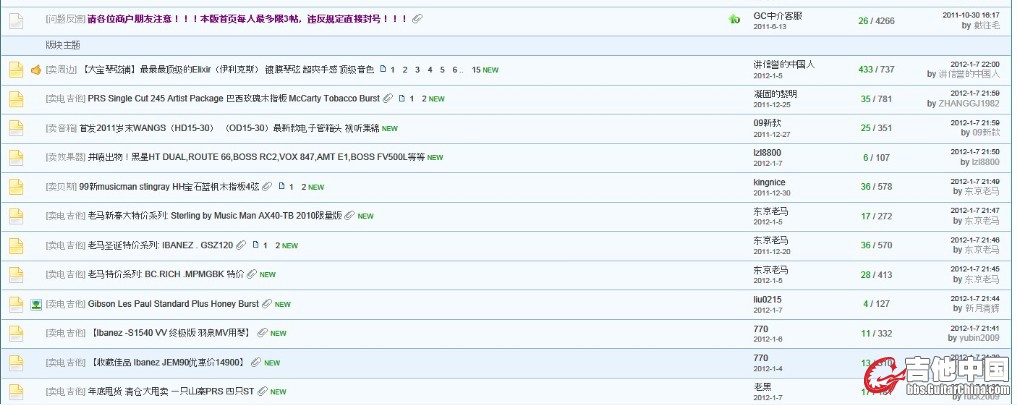1017x405 pixels.
Task: Go to page 2 of the musicman stingray thread
Action: pos(304,187)
